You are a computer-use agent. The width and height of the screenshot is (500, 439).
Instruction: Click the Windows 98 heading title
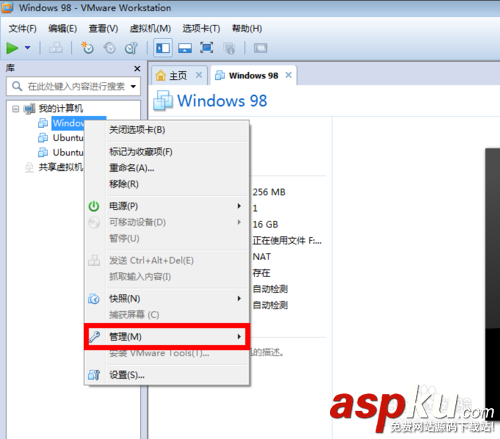[222, 101]
